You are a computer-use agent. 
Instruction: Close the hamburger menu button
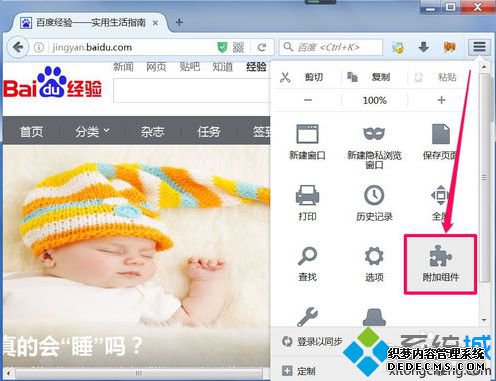tap(479, 47)
